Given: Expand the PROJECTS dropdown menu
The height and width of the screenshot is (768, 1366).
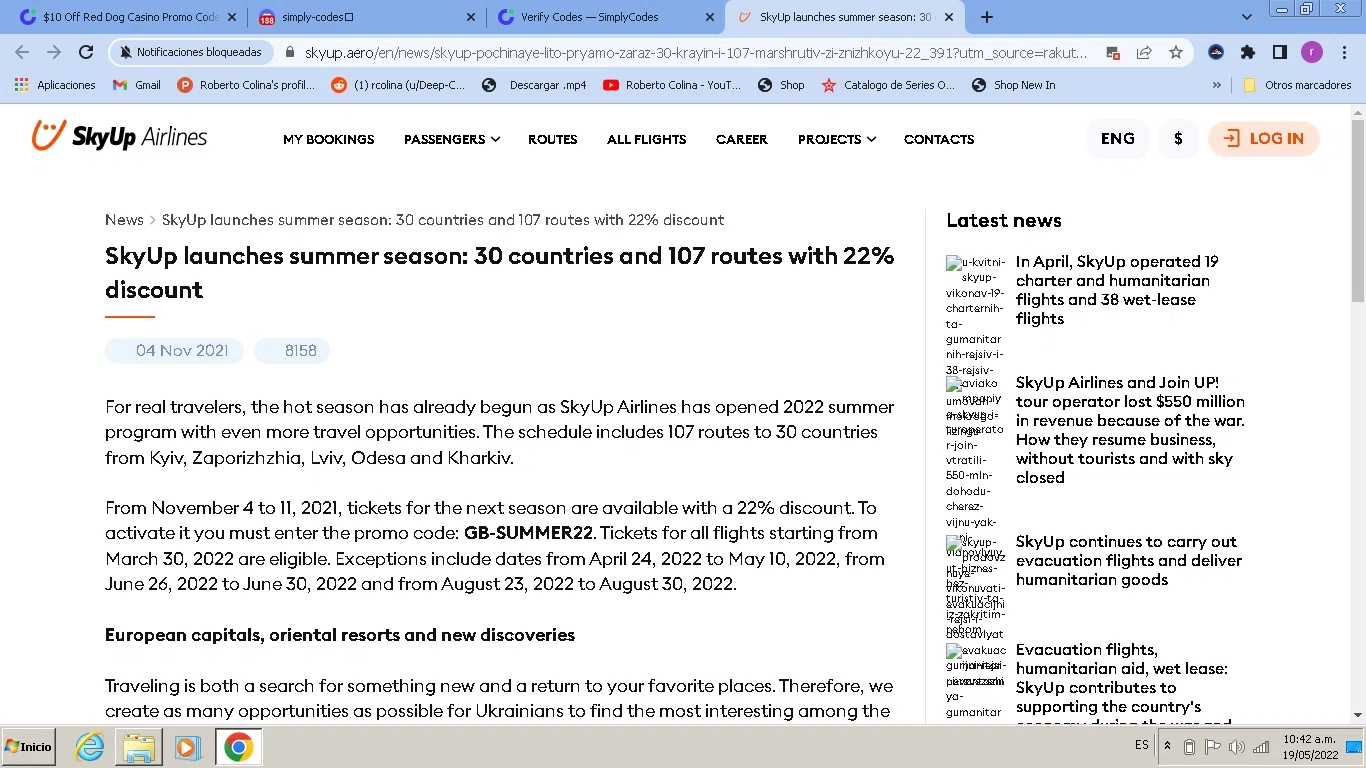Looking at the screenshot, I should [x=836, y=139].
